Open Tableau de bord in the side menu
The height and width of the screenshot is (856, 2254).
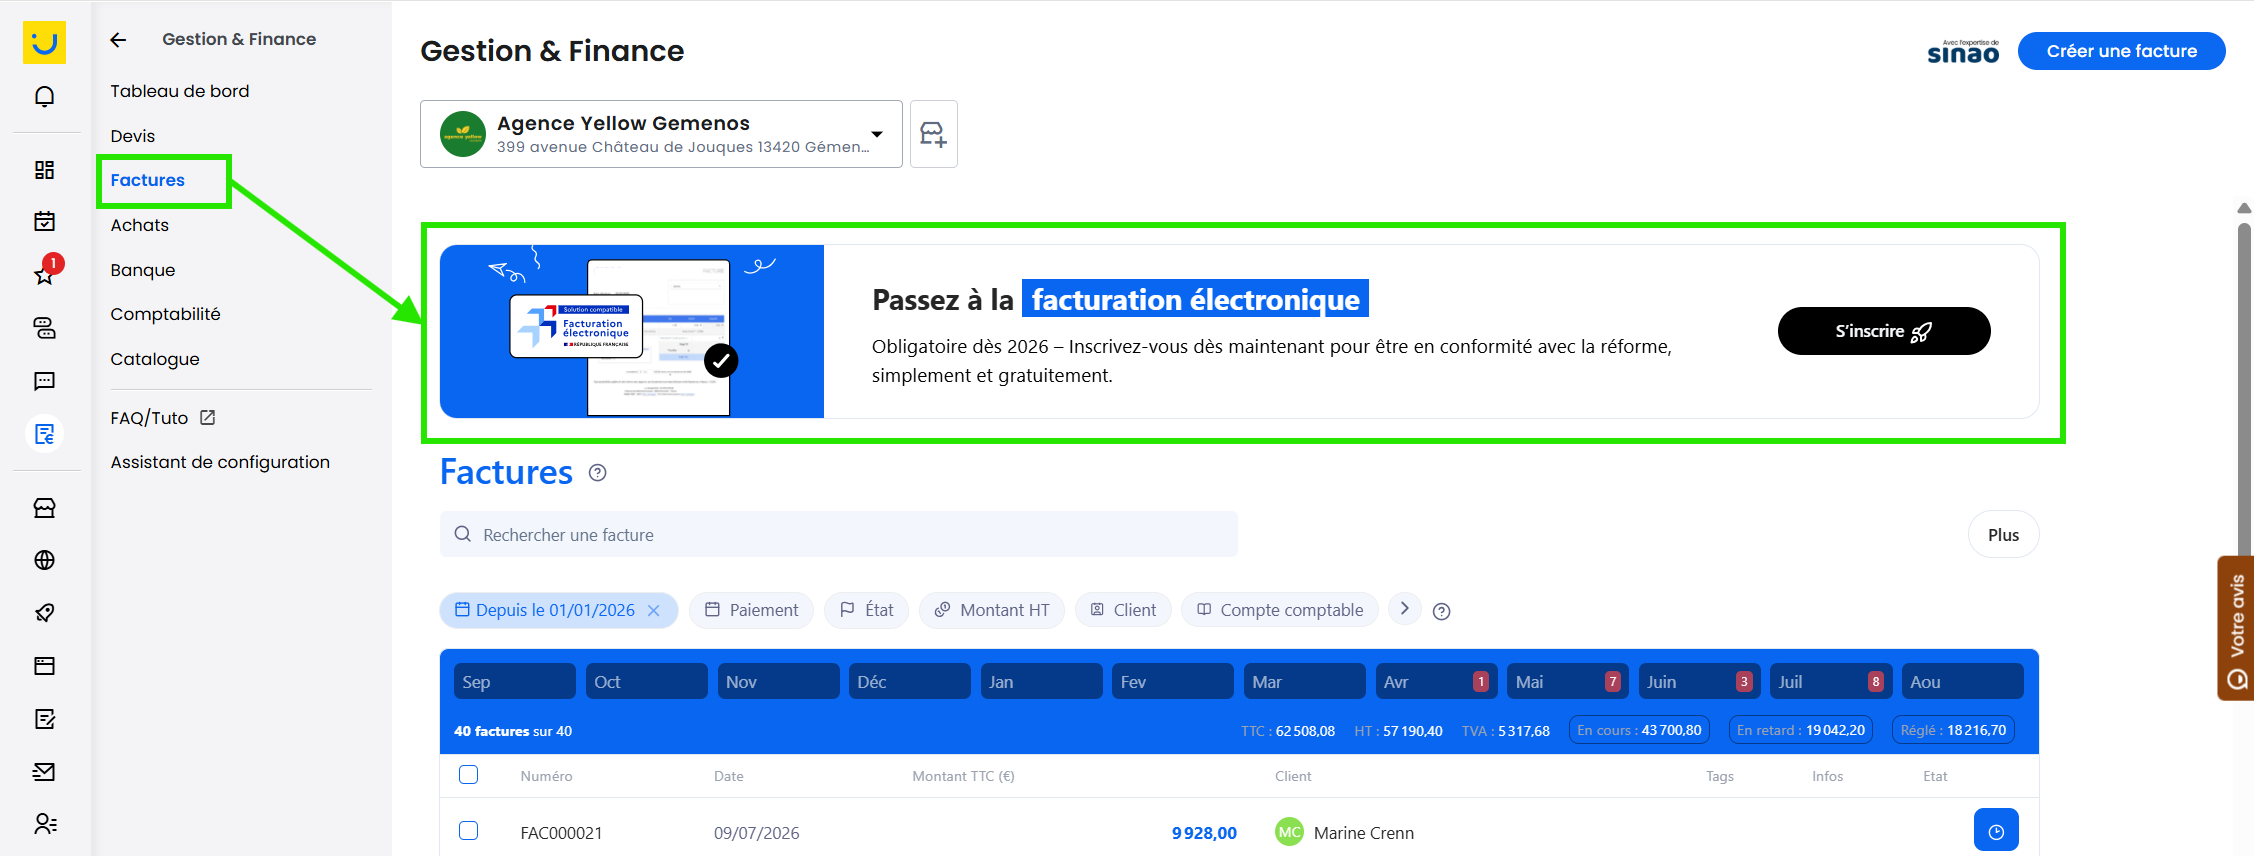[x=180, y=91]
